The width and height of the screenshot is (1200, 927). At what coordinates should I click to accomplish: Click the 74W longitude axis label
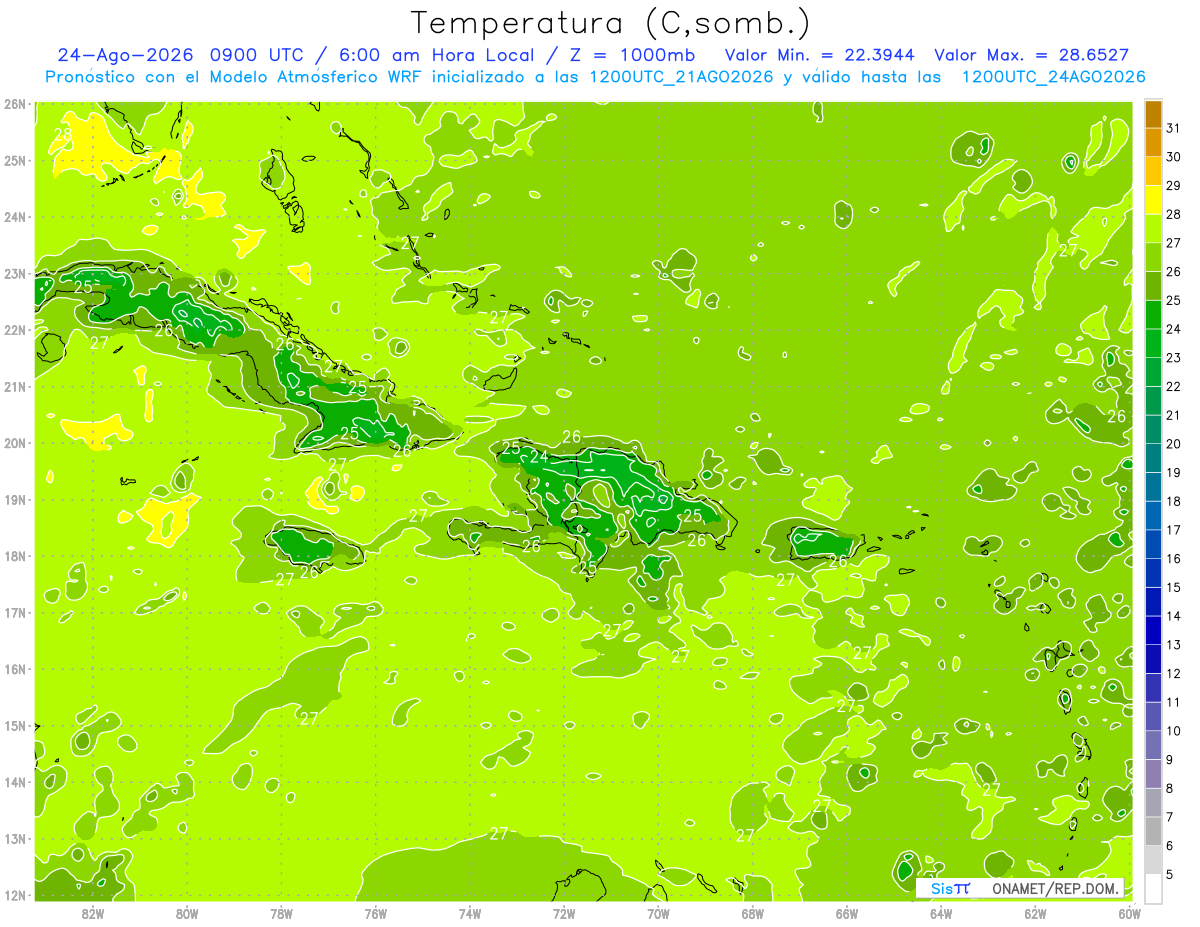click(x=470, y=913)
